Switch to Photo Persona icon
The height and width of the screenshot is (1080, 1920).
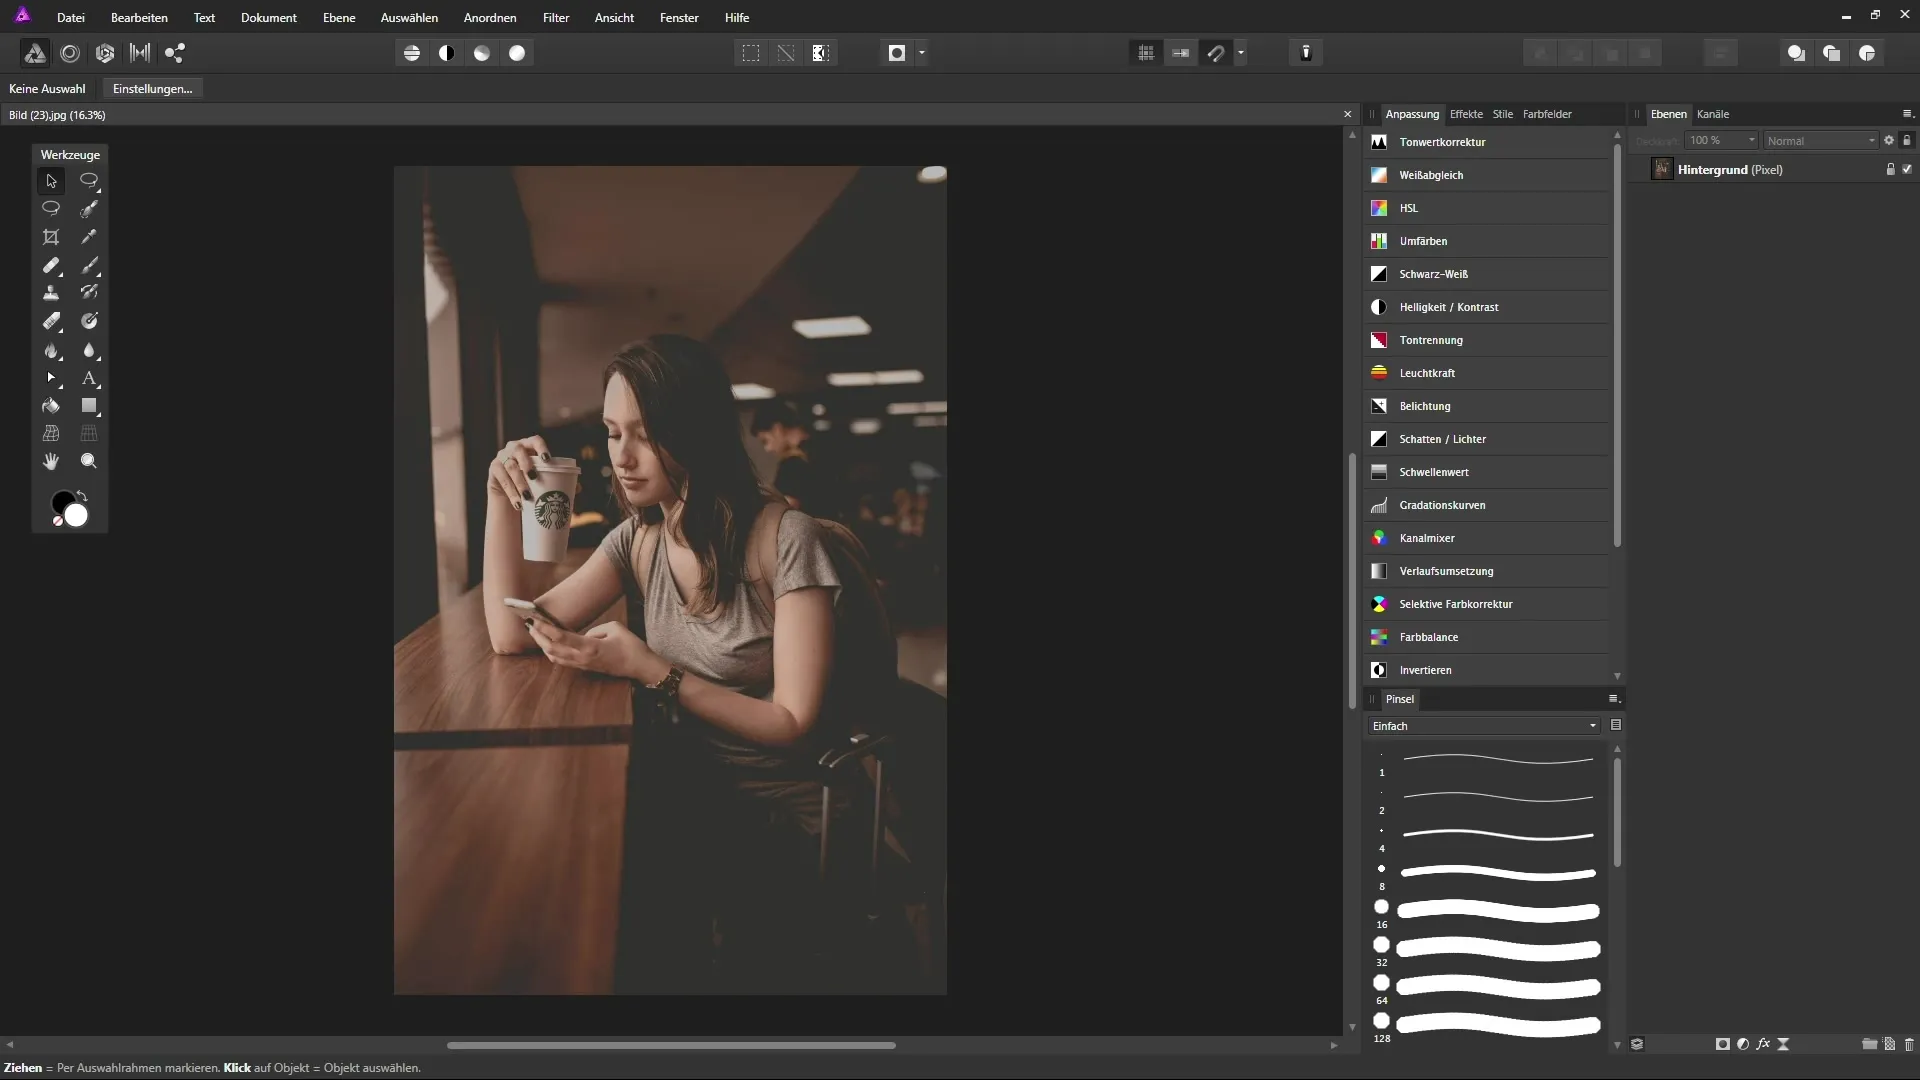coord(34,53)
